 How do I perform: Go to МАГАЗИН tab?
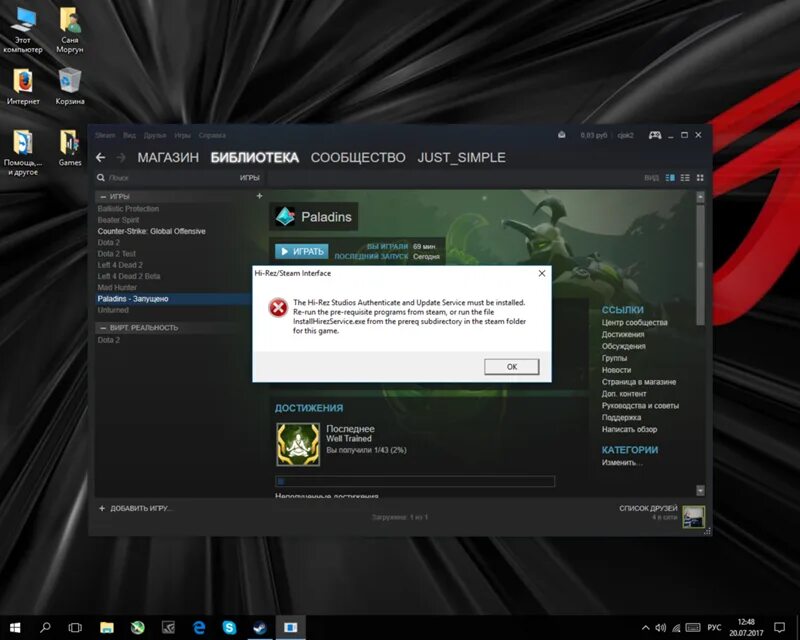(x=168, y=157)
